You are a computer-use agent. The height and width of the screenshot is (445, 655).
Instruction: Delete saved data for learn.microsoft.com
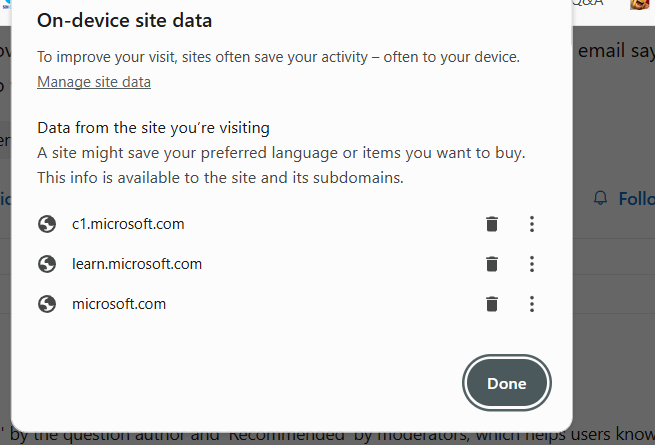click(492, 264)
